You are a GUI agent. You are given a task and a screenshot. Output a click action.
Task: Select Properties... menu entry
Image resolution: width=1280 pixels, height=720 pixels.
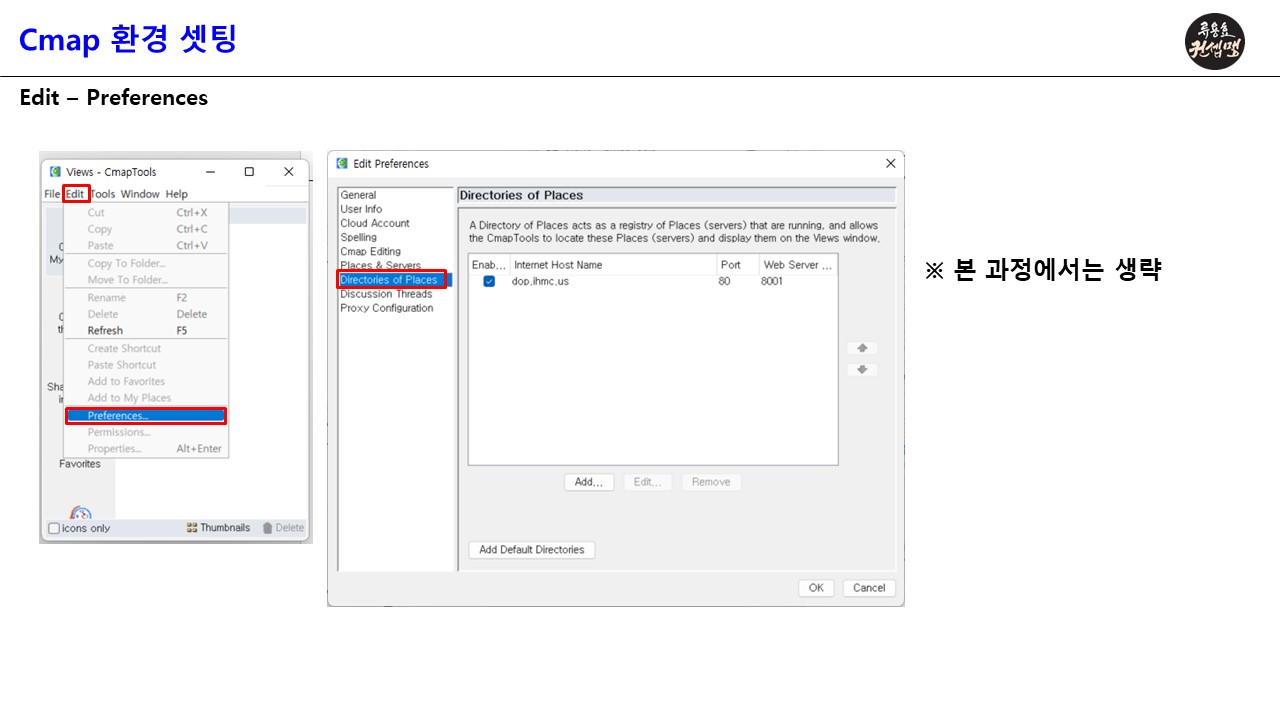pos(146,449)
